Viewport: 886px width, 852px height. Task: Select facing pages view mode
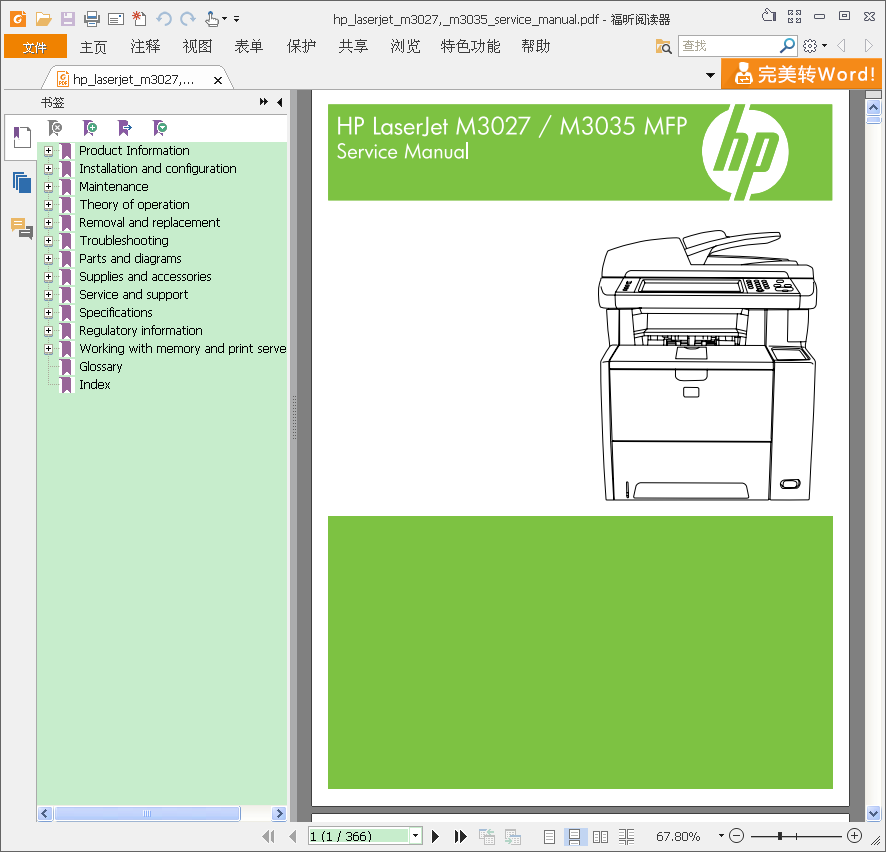click(x=600, y=836)
